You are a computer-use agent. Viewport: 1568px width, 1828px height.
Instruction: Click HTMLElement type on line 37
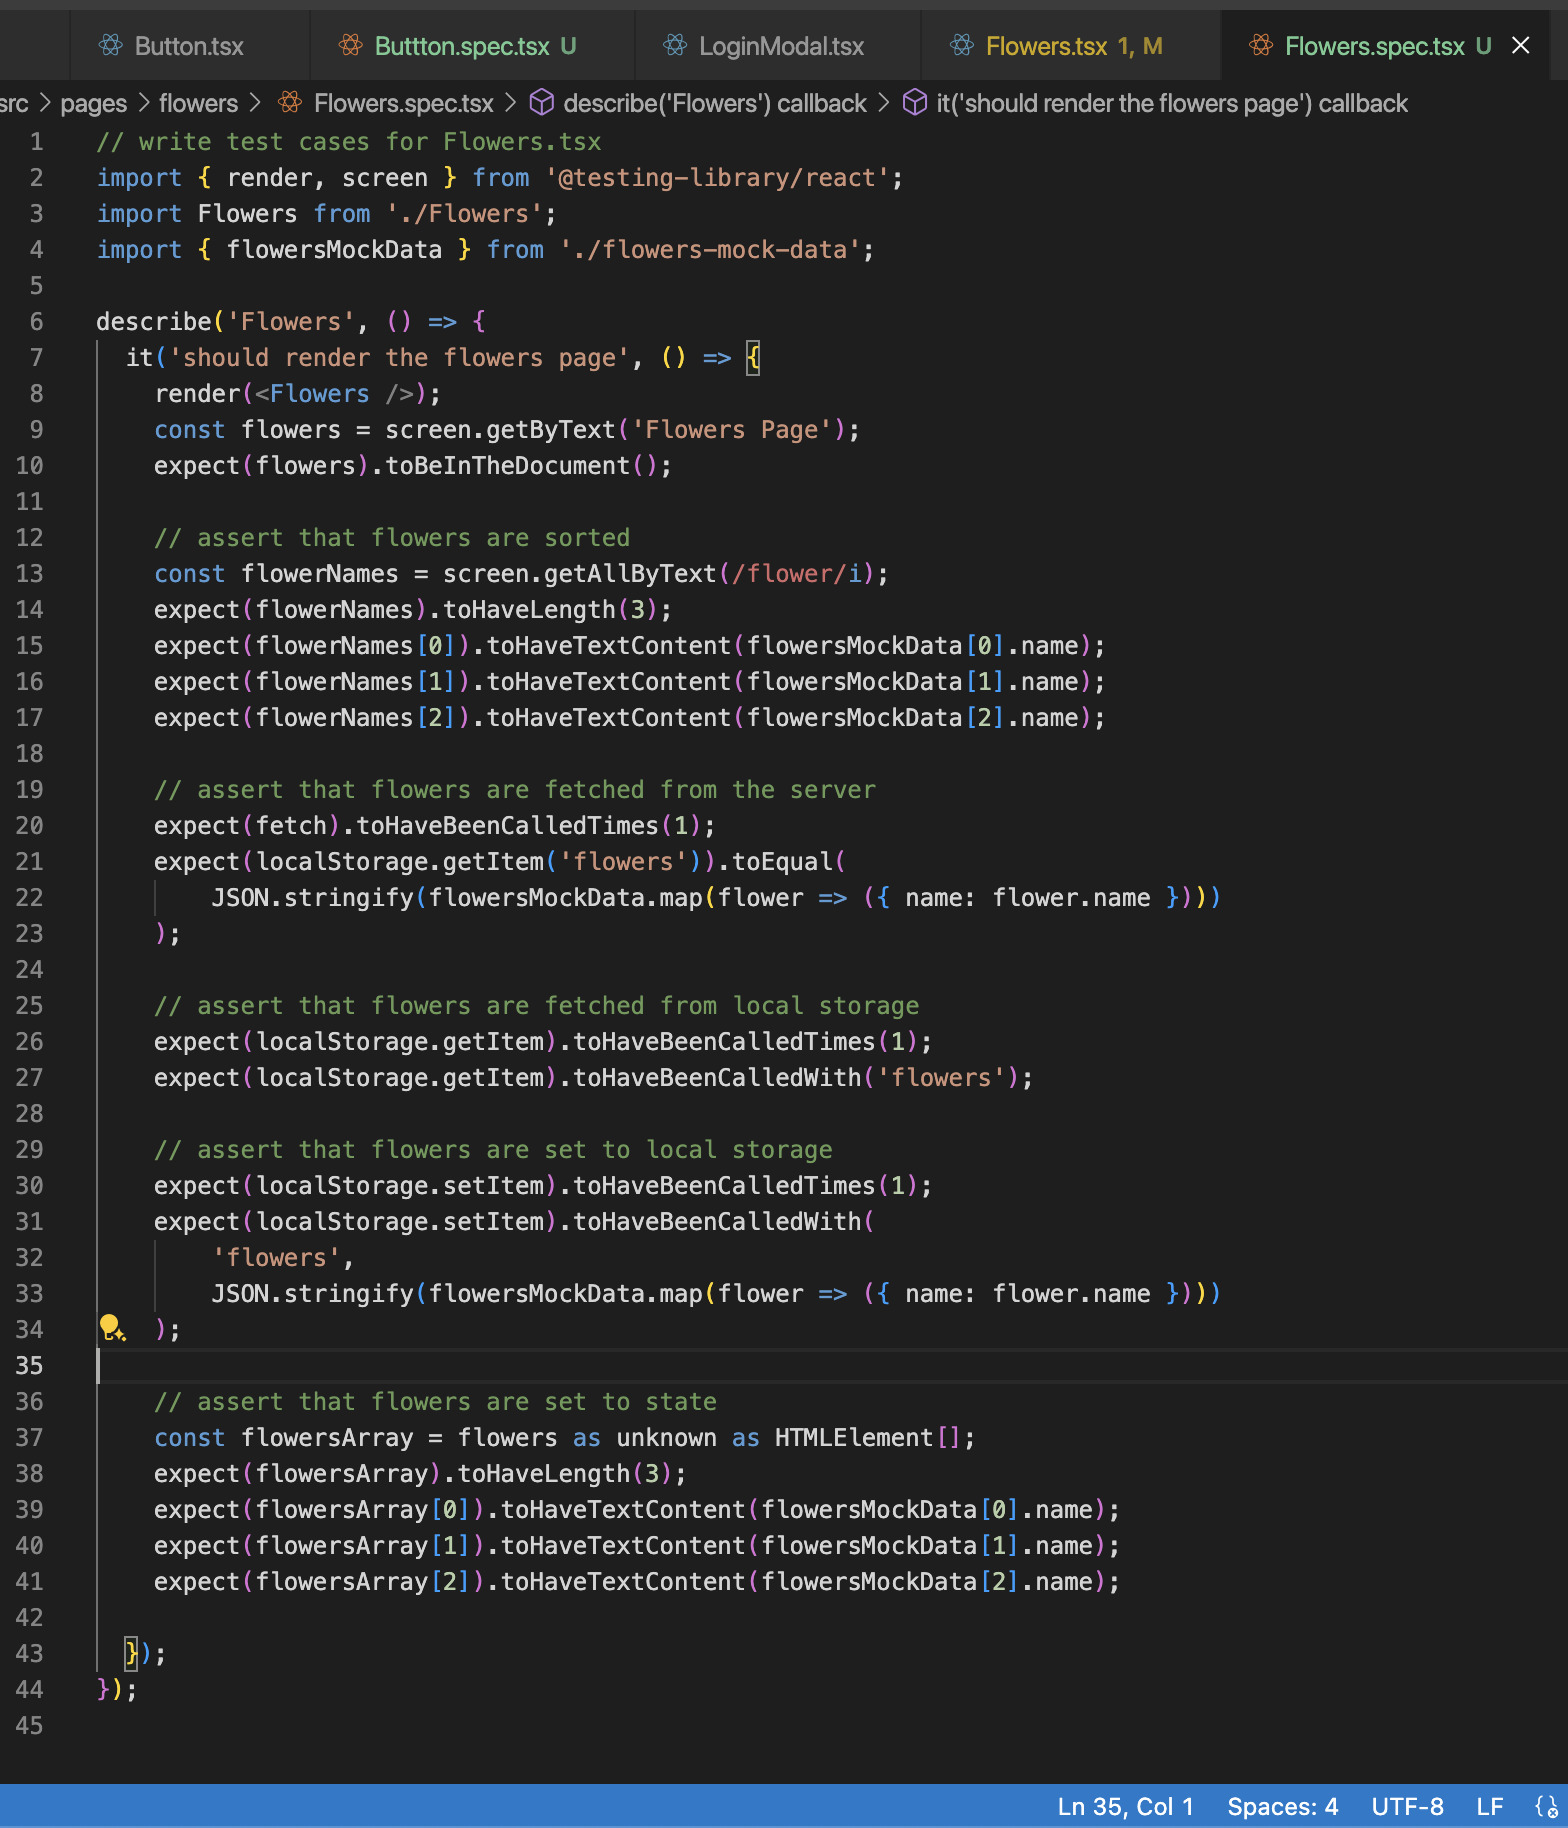coord(853,1437)
